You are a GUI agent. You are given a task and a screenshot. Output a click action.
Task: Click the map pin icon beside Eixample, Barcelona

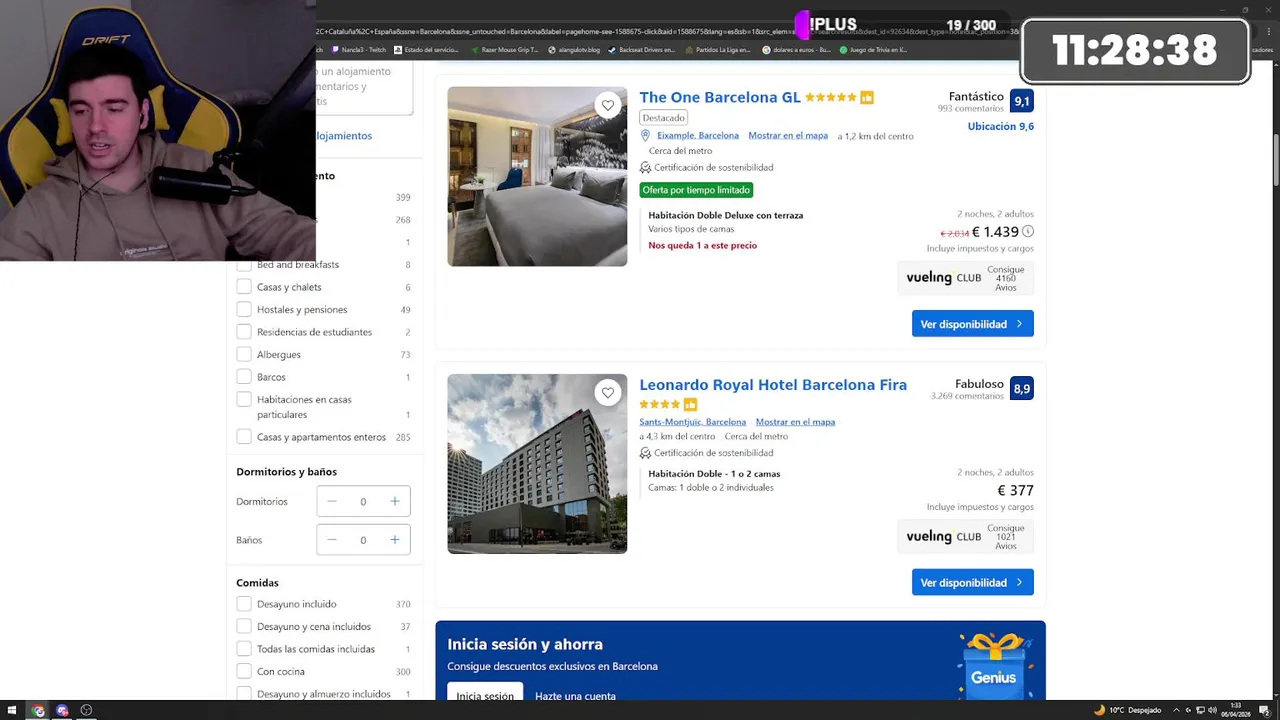click(x=645, y=135)
